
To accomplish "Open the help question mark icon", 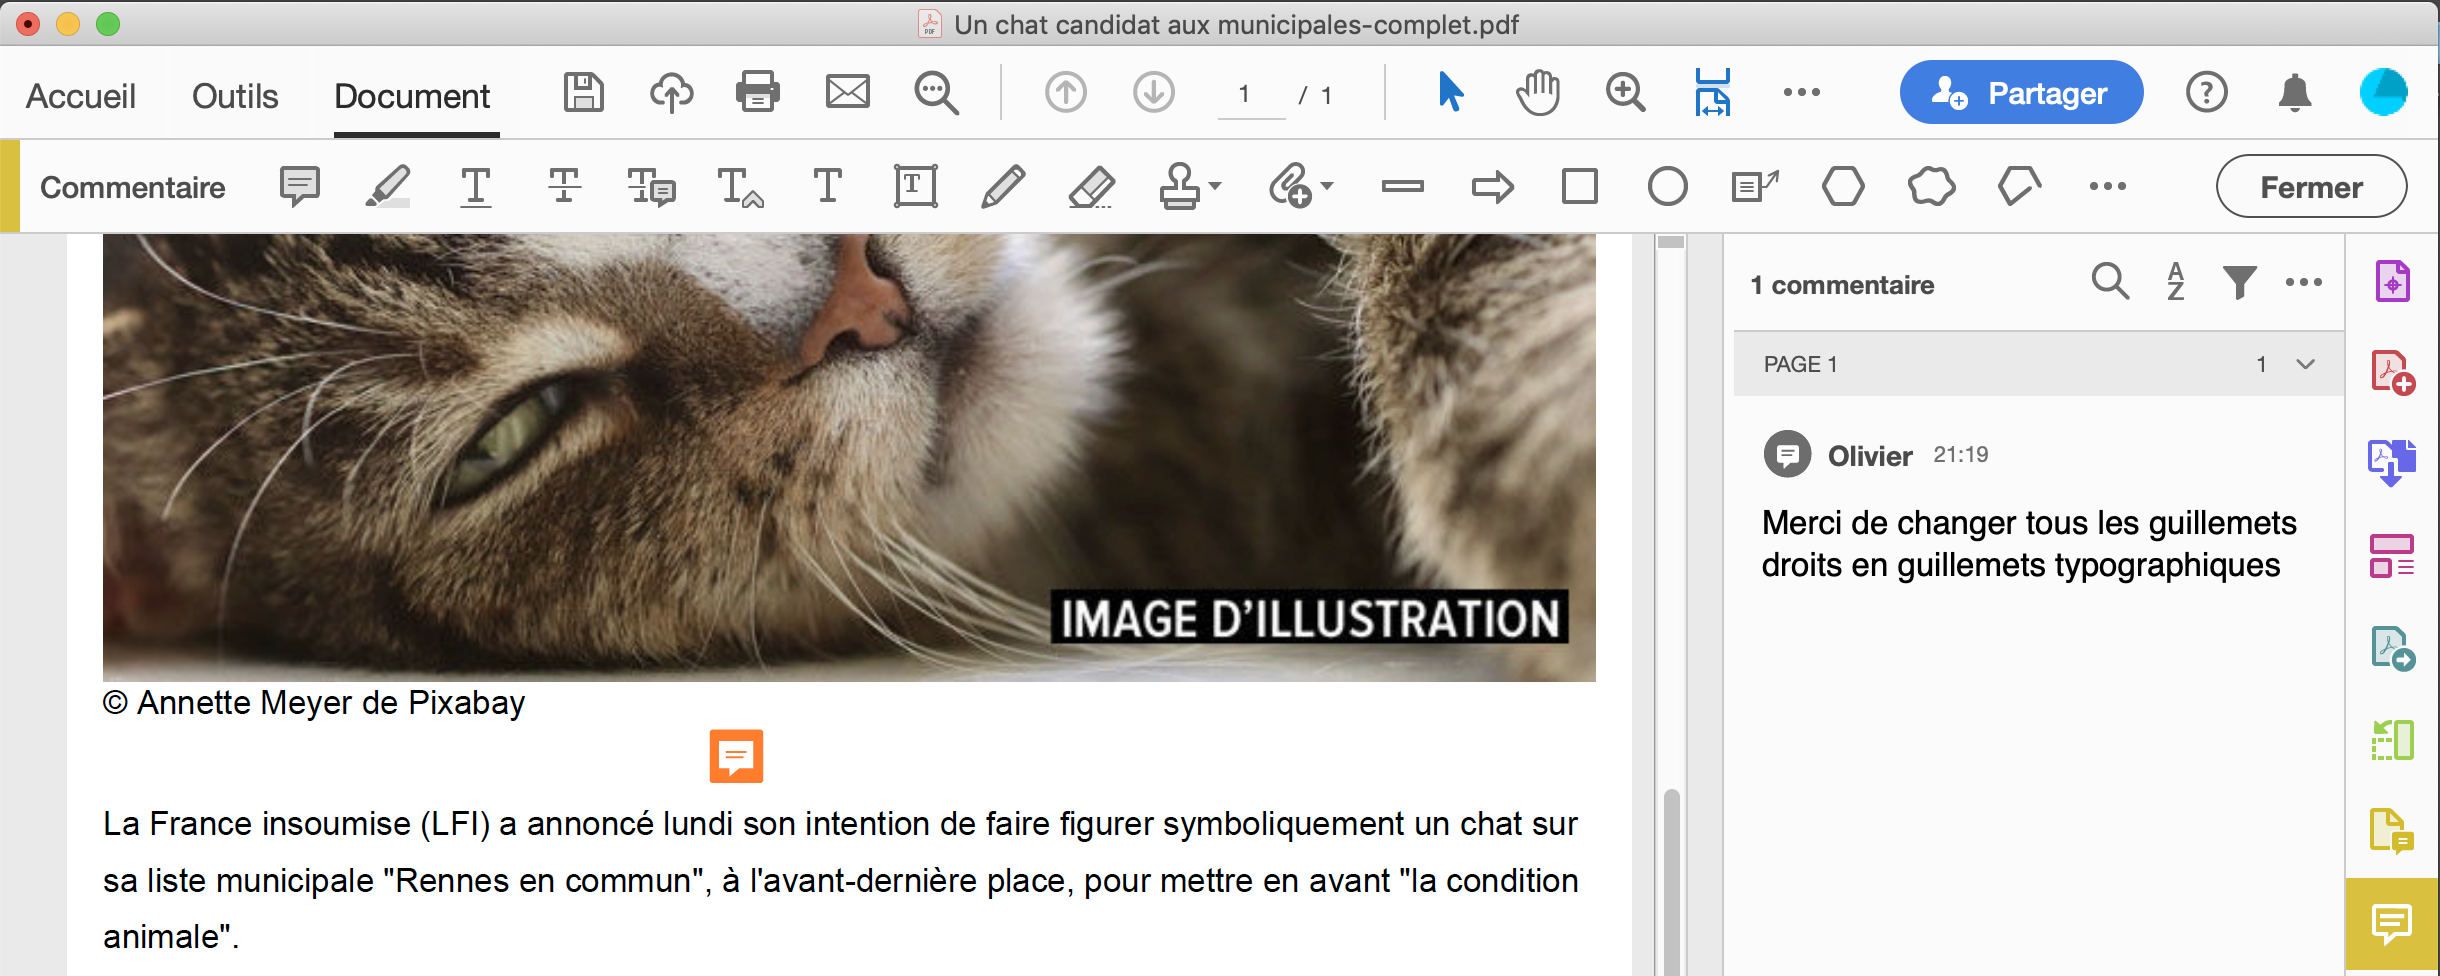I will coord(2206,93).
